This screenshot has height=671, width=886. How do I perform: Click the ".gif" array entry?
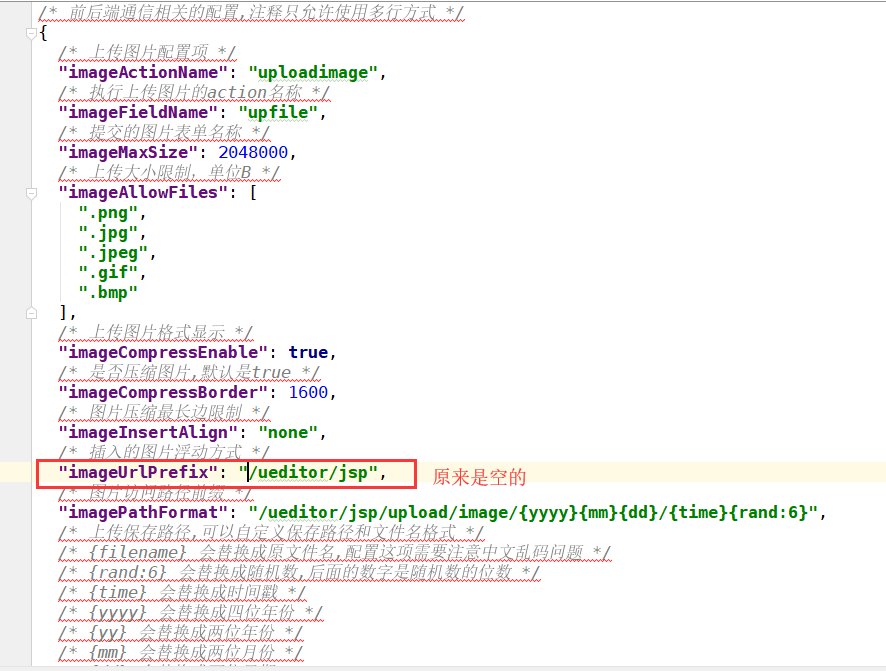pos(108,273)
